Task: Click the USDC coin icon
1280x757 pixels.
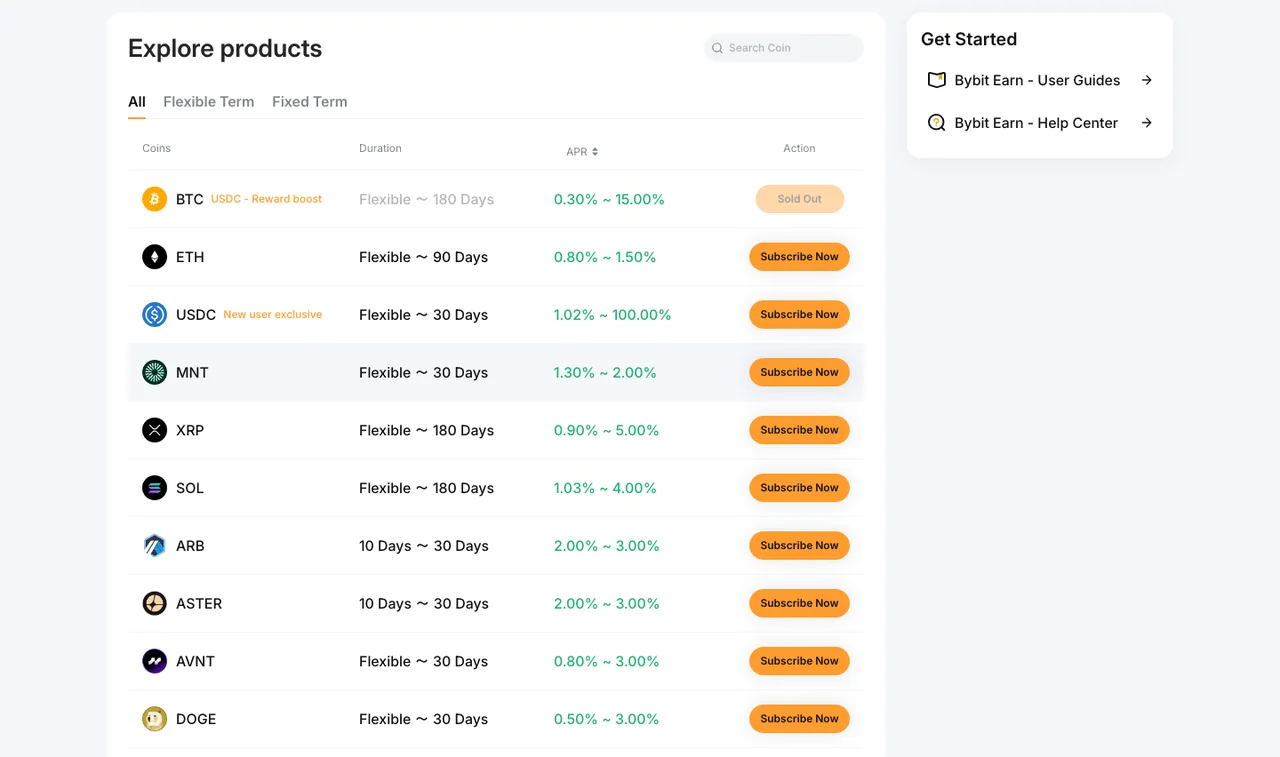Action: tap(154, 315)
